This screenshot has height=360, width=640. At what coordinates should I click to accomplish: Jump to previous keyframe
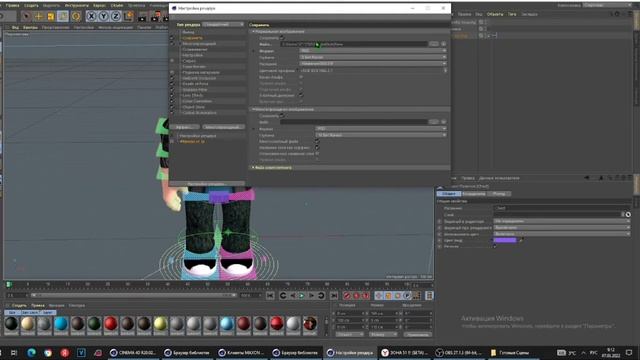pyautogui.click(x=283, y=296)
